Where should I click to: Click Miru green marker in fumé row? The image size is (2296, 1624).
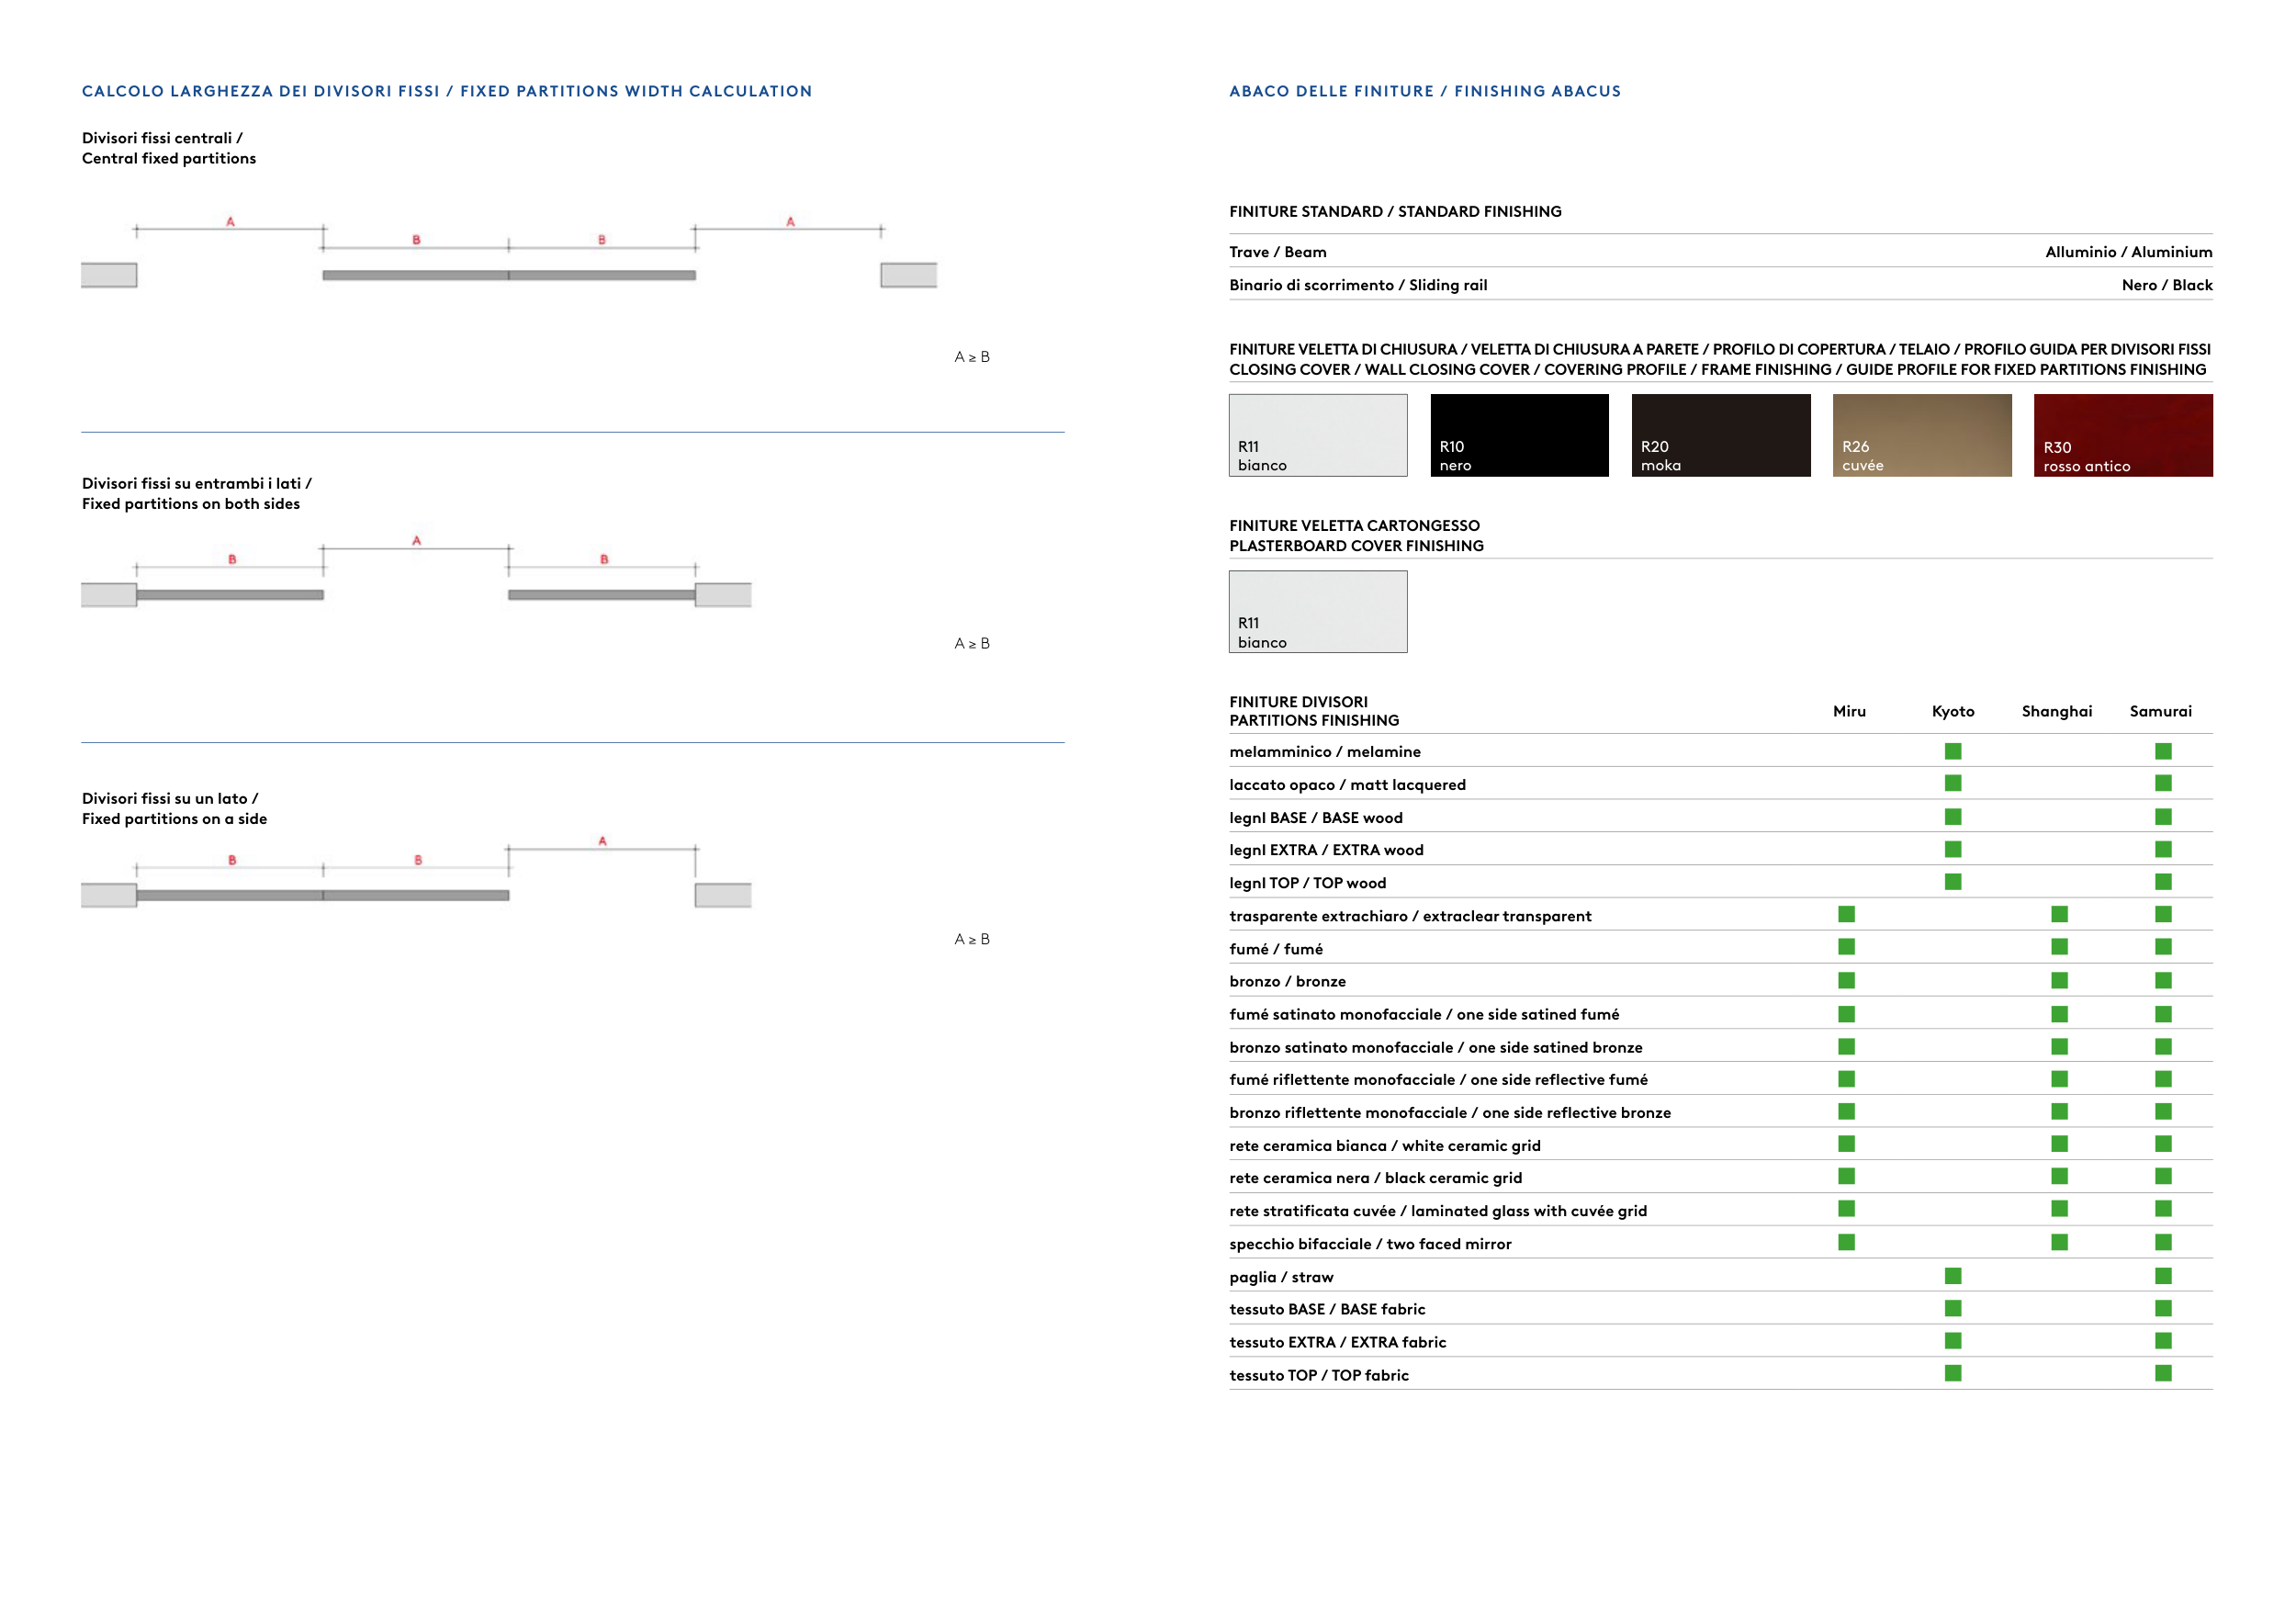1846,947
